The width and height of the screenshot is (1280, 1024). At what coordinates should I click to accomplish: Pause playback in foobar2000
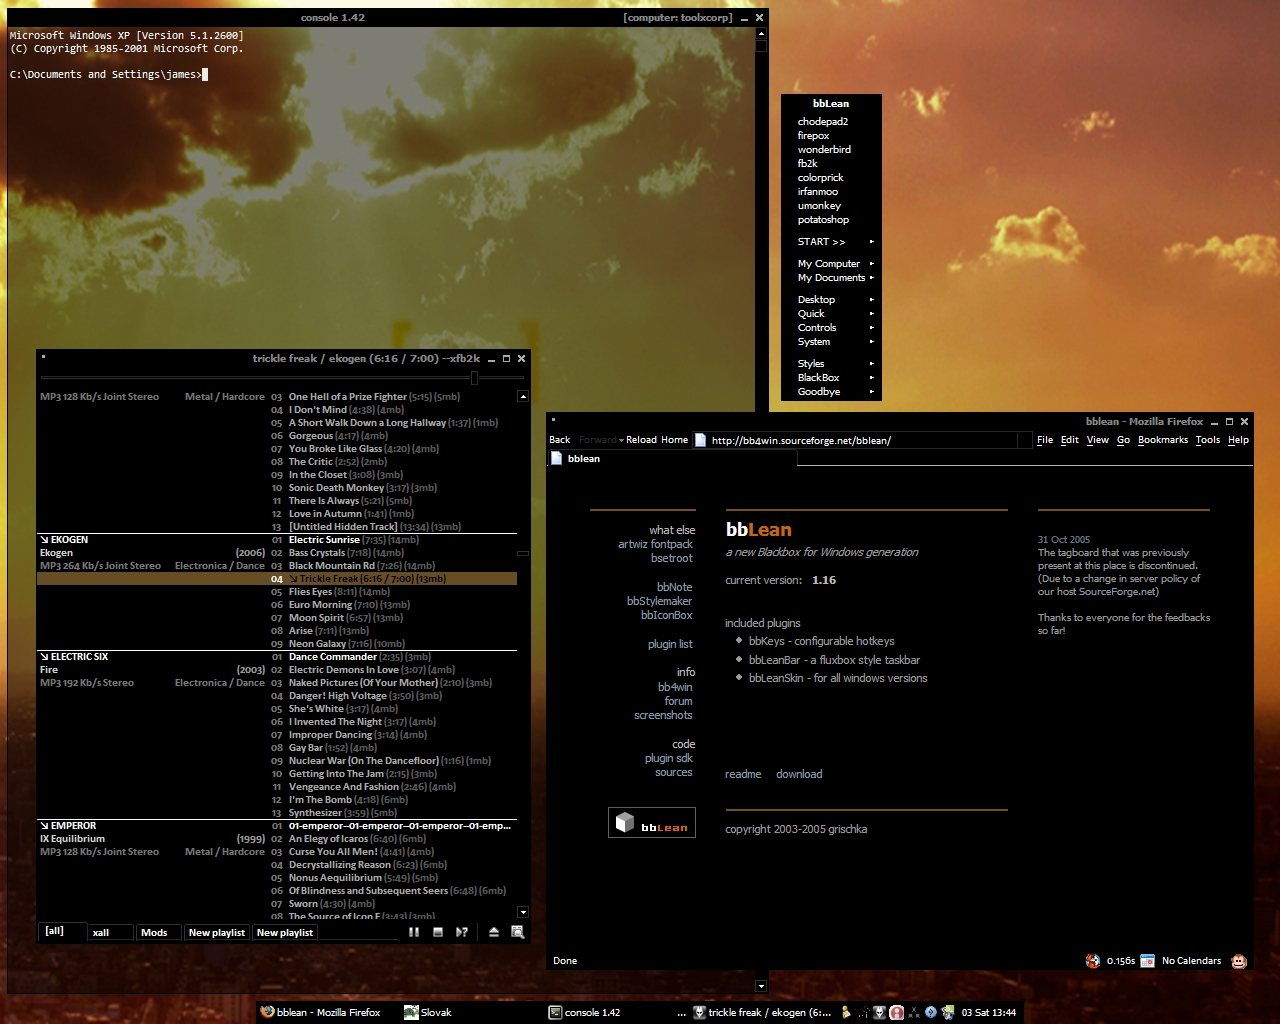pos(414,932)
